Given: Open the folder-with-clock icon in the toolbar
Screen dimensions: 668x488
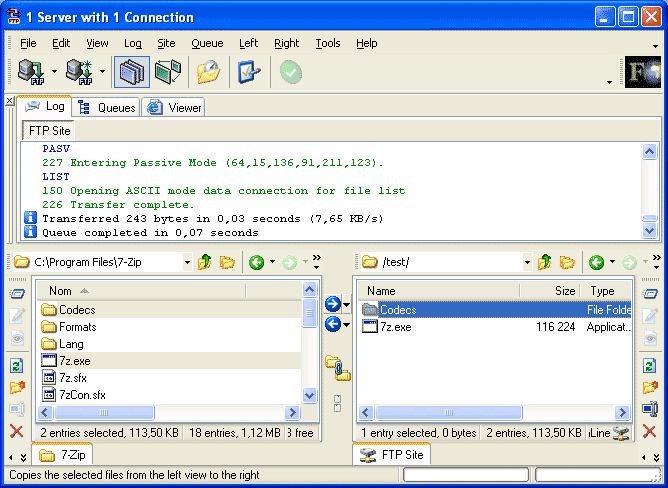Looking at the screenshot, I should click(x=208, y=72).
